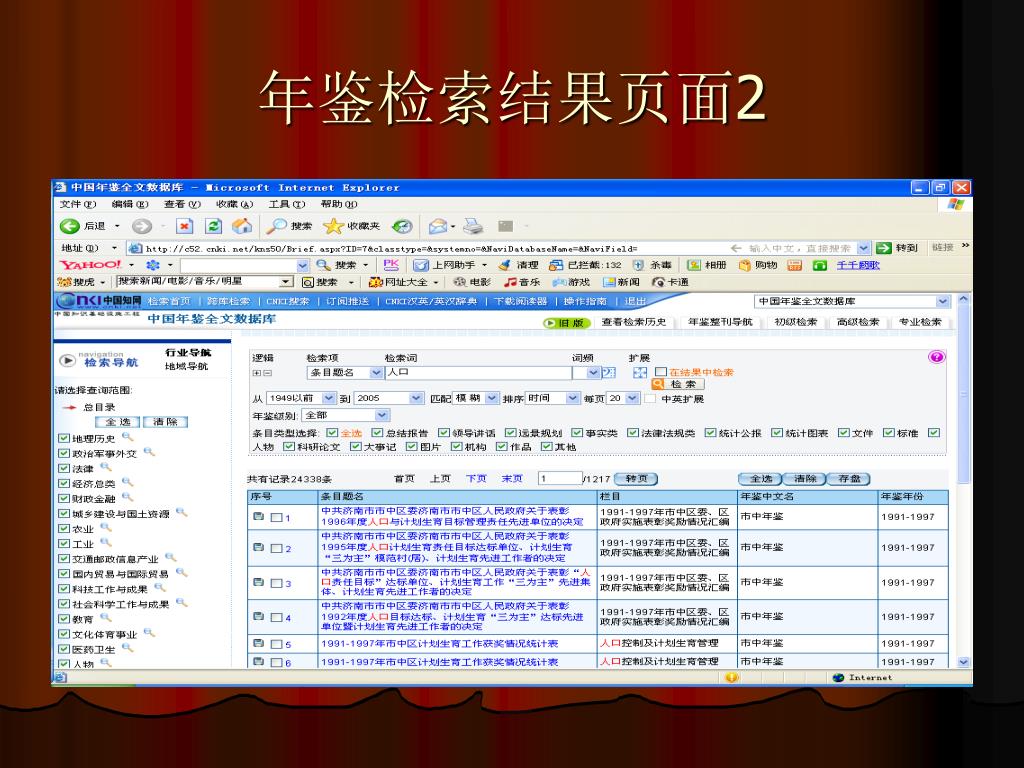Click the 存盘 save button
Screen dimensions: 1024x768
848,479
